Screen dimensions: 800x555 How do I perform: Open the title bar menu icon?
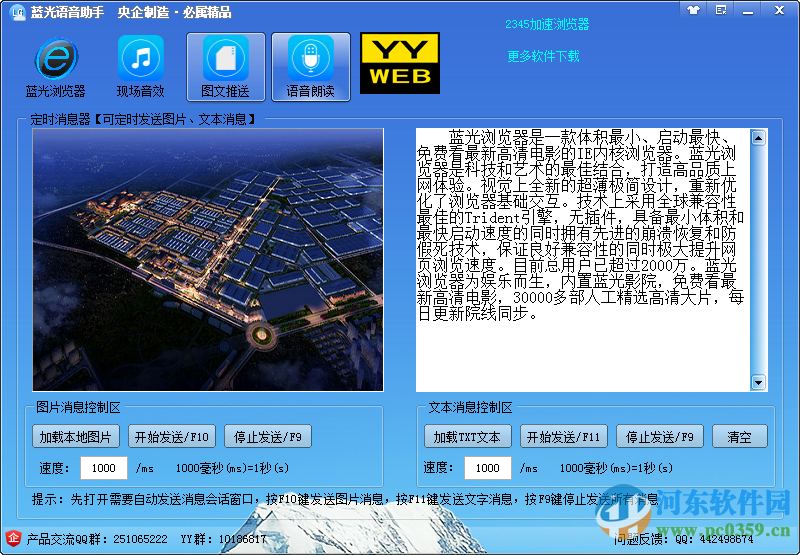721,10
